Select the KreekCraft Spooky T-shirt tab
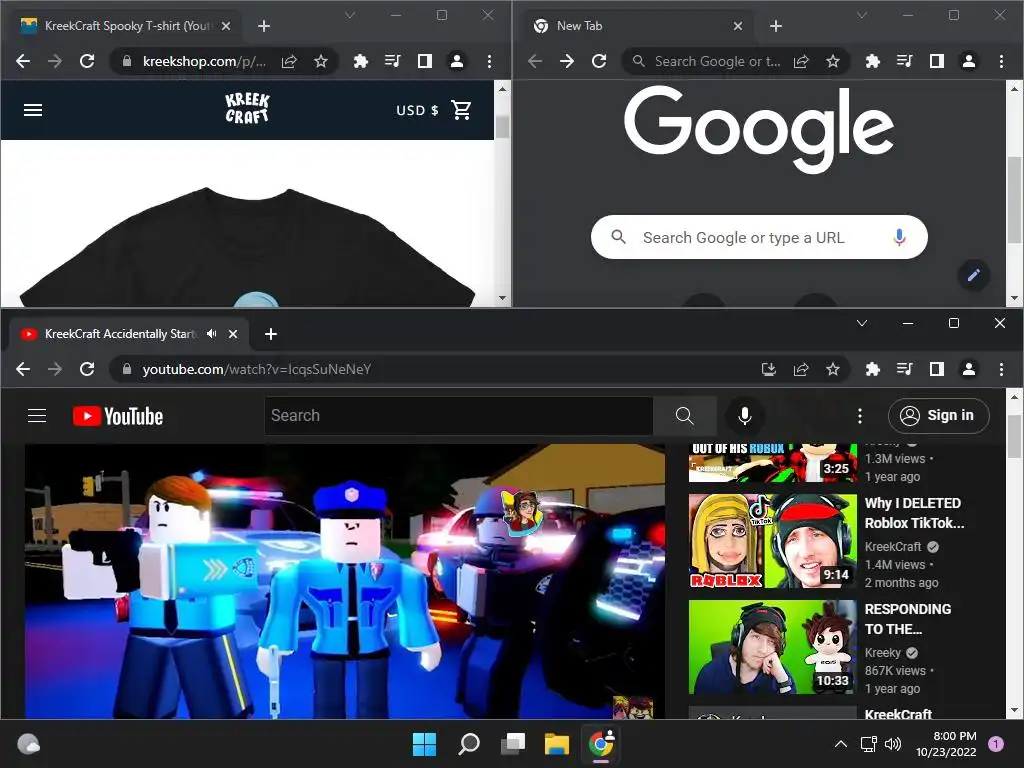 [x=125, y=26]
